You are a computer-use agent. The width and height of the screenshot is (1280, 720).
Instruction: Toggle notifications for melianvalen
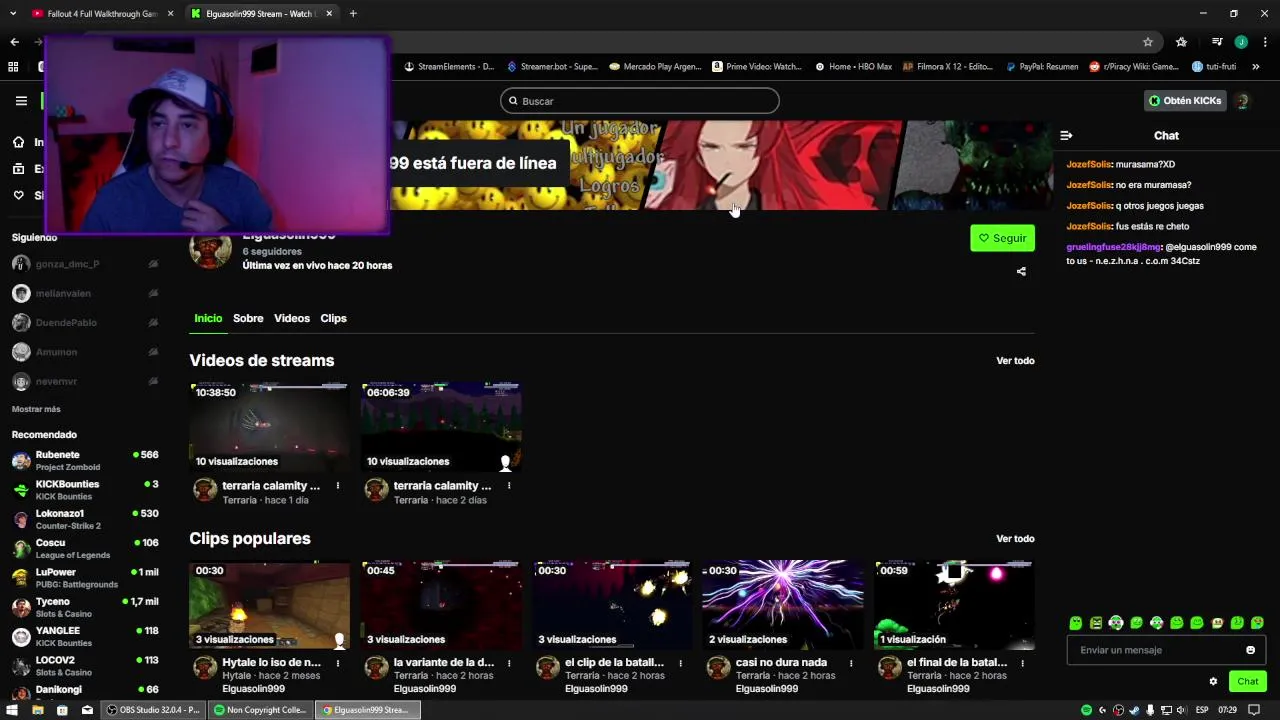153,293
